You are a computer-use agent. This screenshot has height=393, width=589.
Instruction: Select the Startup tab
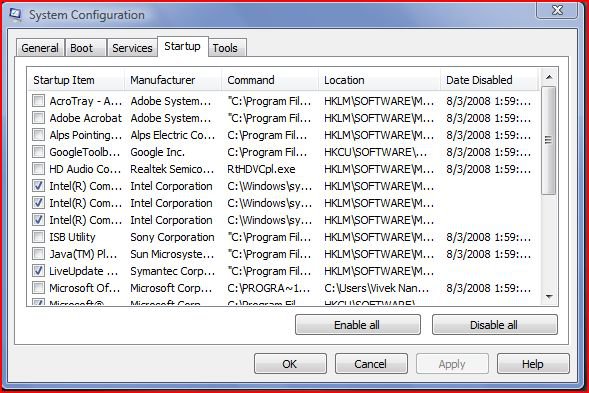pos(183,47)
